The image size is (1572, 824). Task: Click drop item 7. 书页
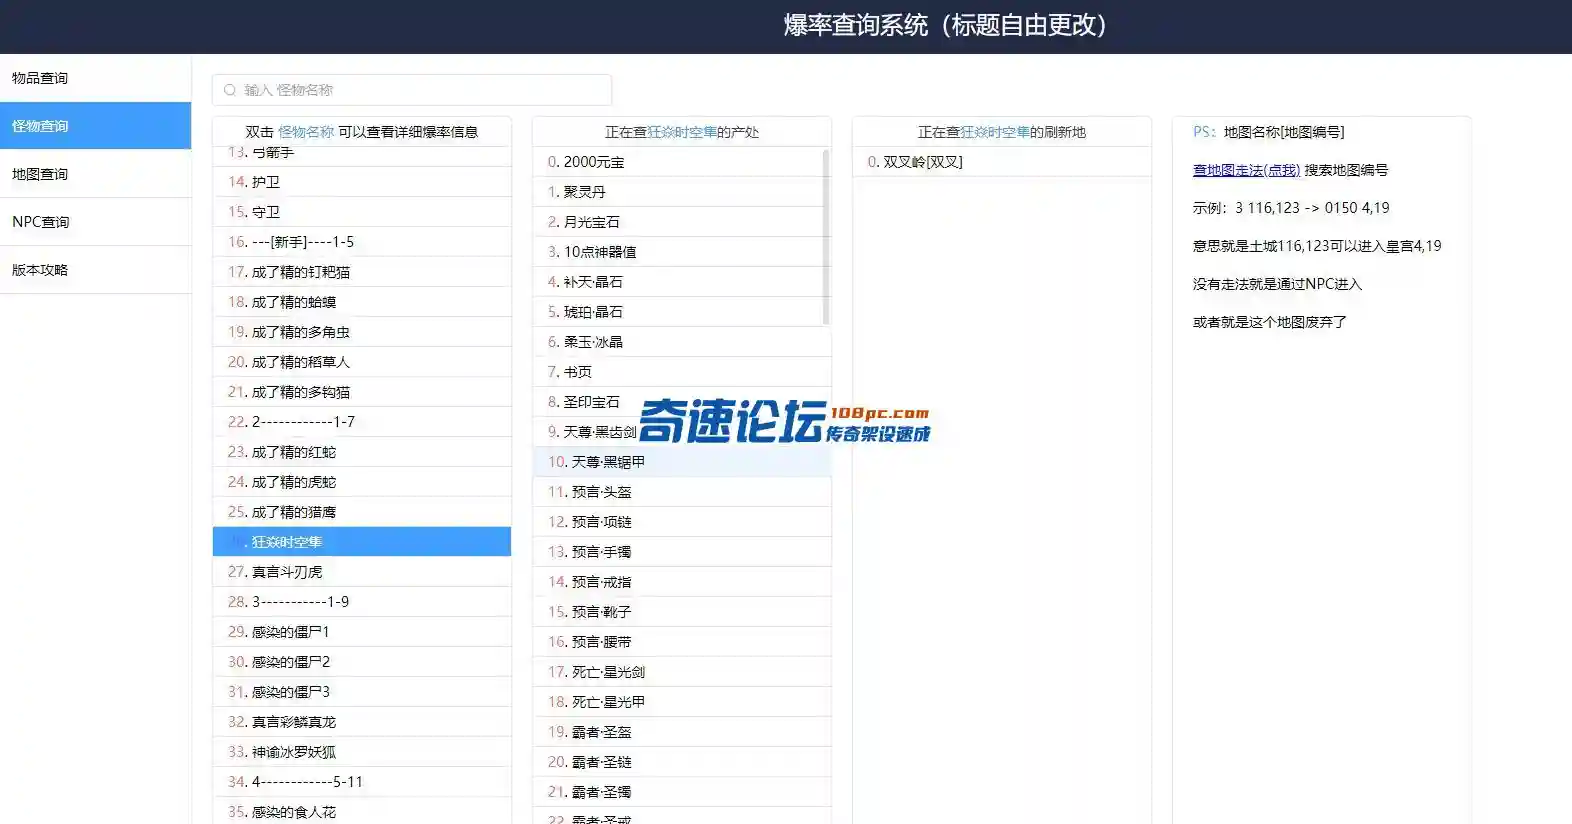pos(682,372)
